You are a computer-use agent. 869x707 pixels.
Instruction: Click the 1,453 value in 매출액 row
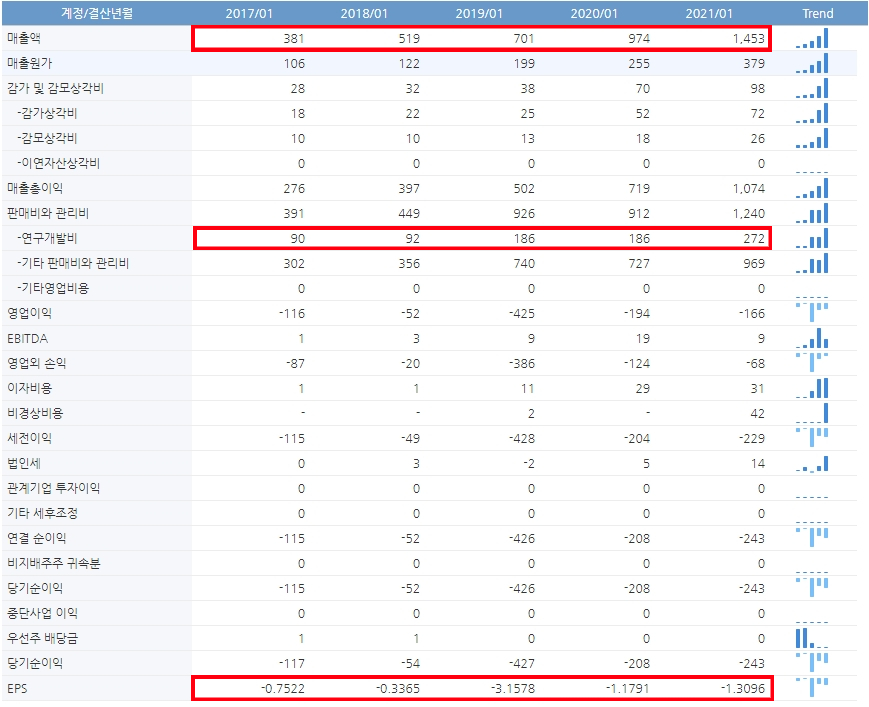(x=749, y=38)
